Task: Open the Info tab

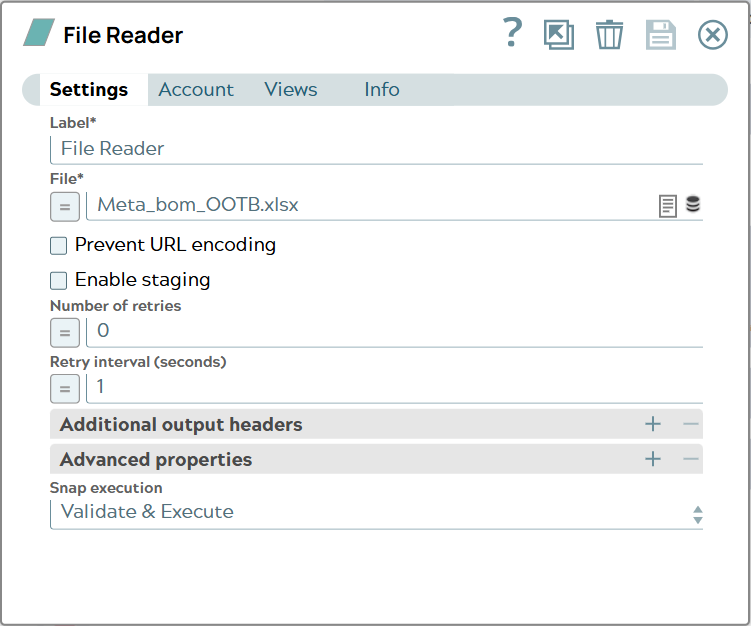Action: (382, 90)
